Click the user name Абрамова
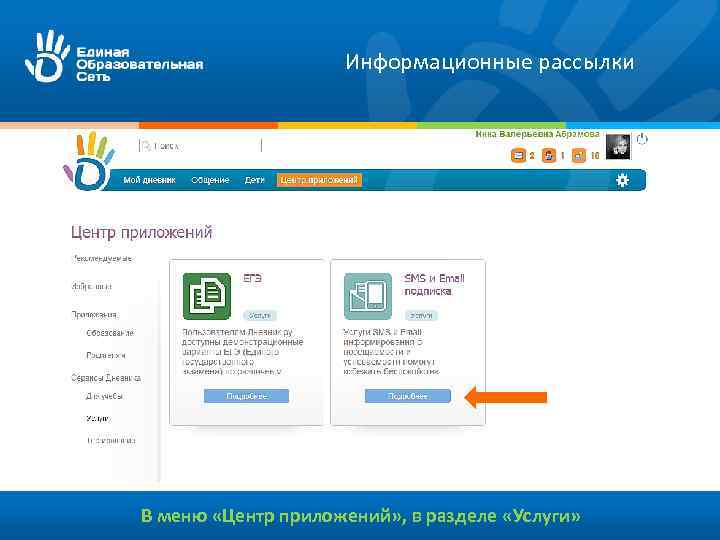Screen dimensions: 720x540 (537, 134)
